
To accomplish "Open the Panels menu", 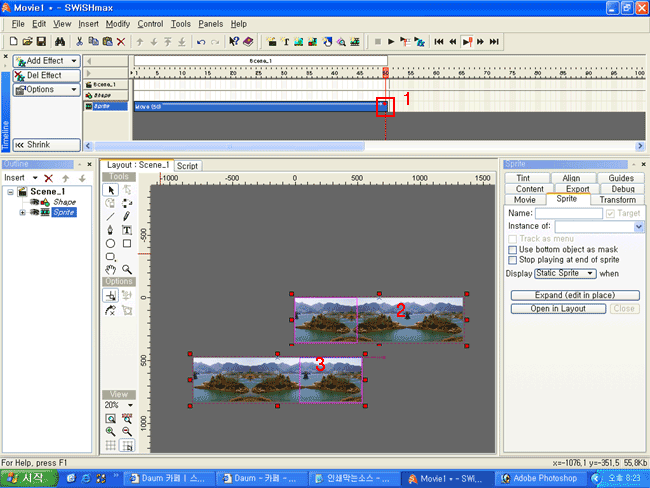I will pos(211,24).
